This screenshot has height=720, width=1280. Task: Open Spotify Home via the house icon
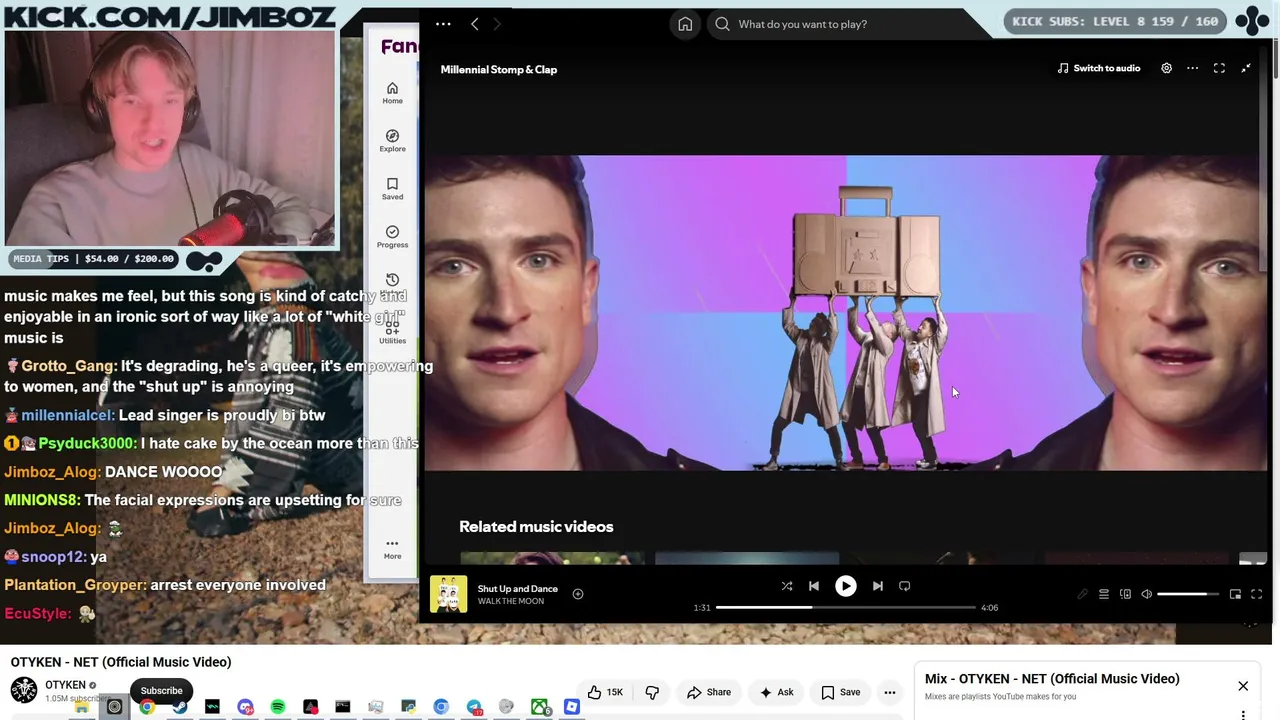tap(685, 24)
